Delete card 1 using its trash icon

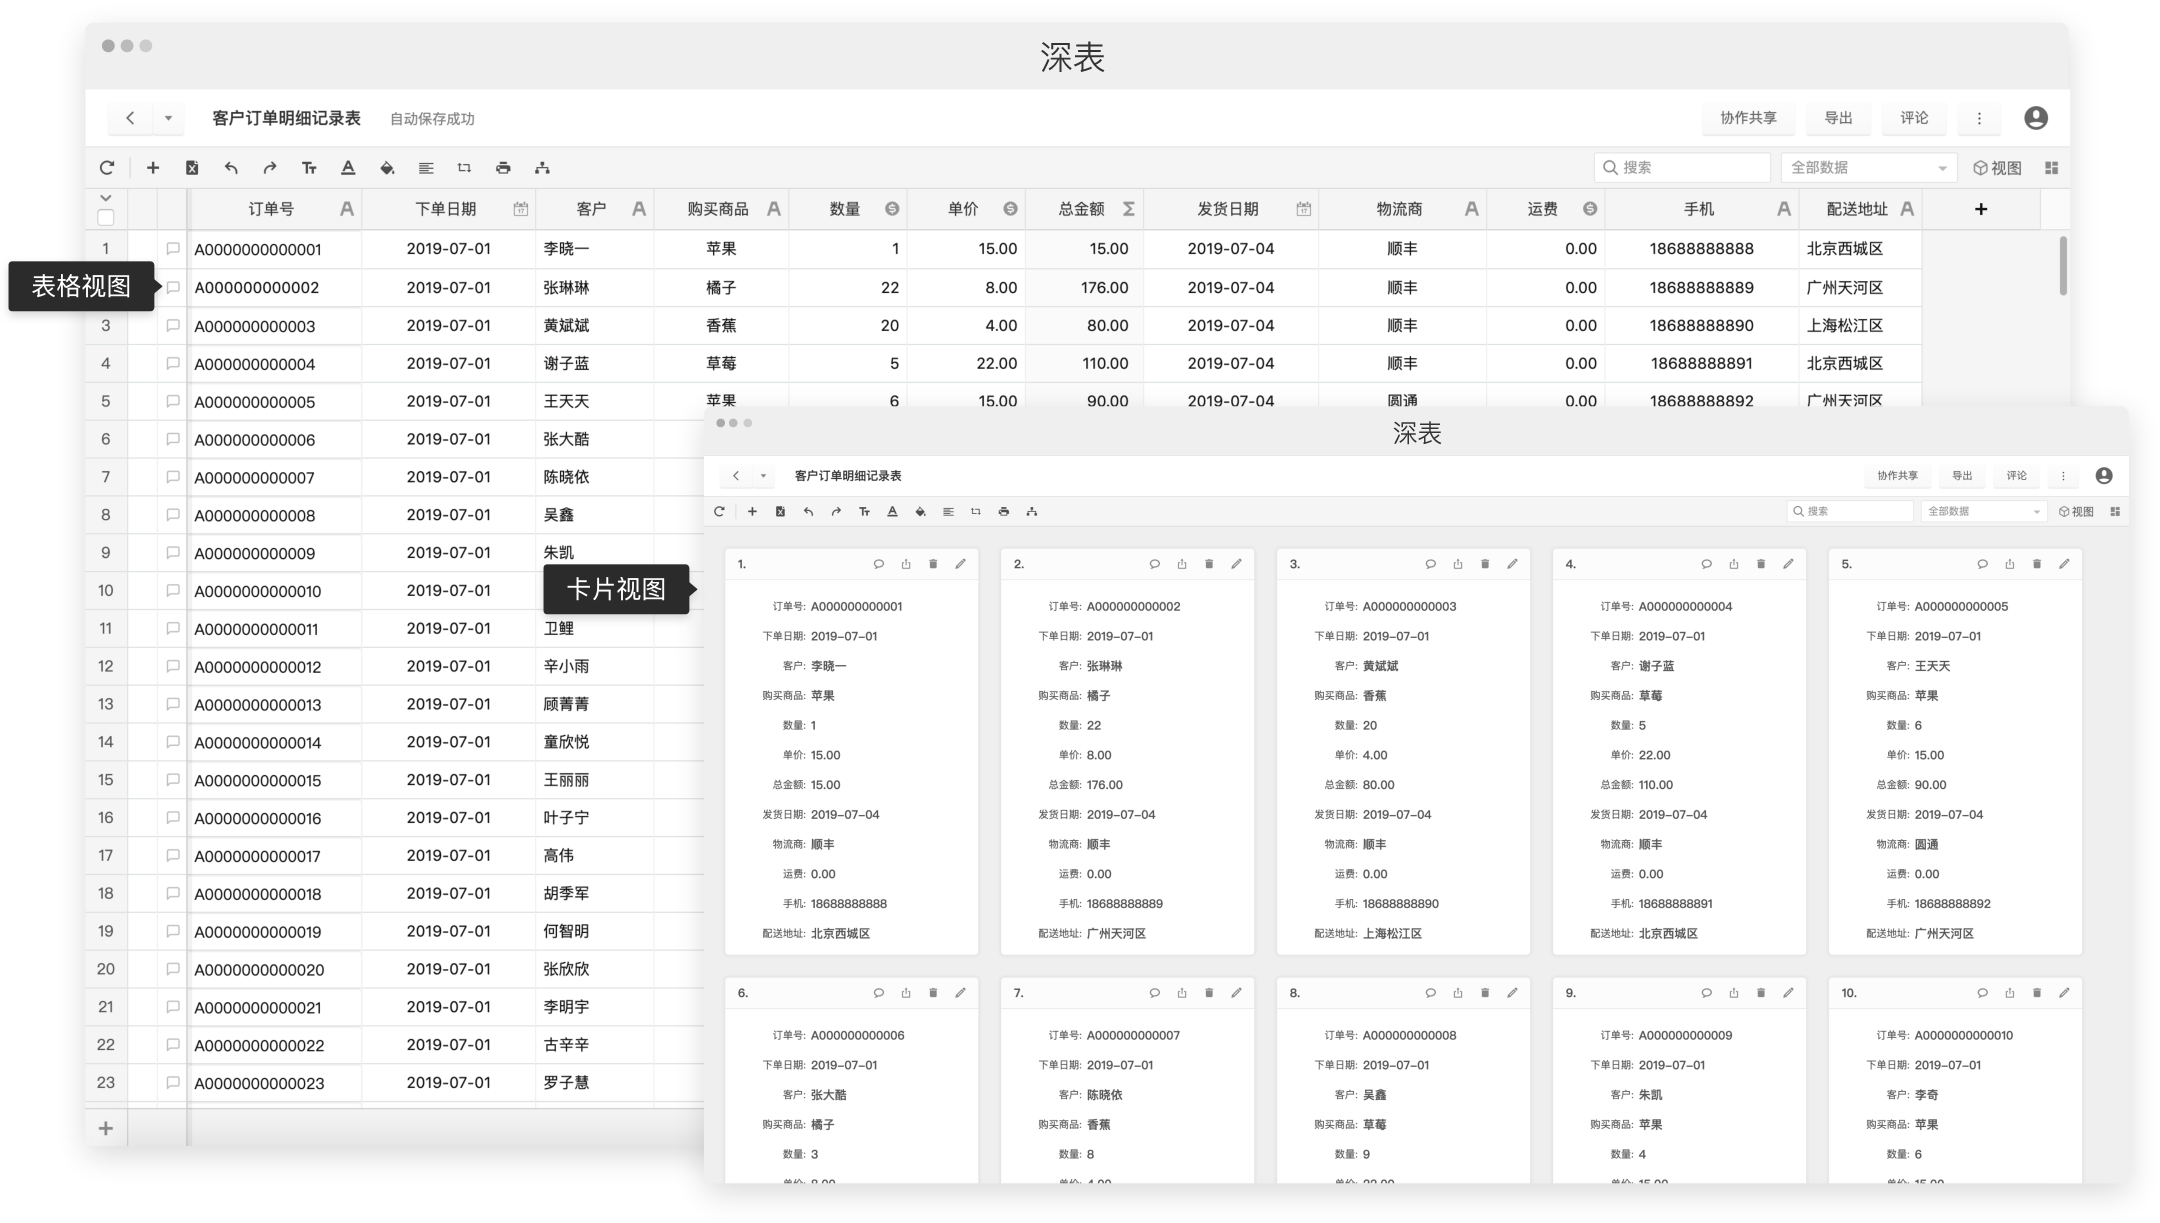click(933, 564)
